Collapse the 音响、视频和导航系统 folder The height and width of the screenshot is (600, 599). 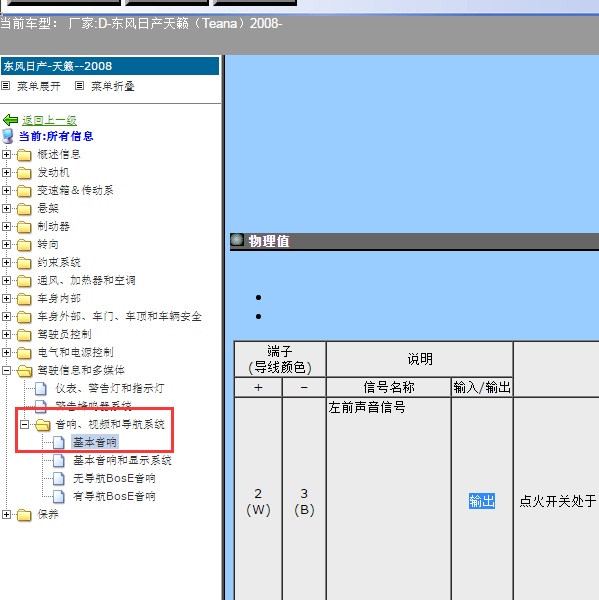coord(24,424)
